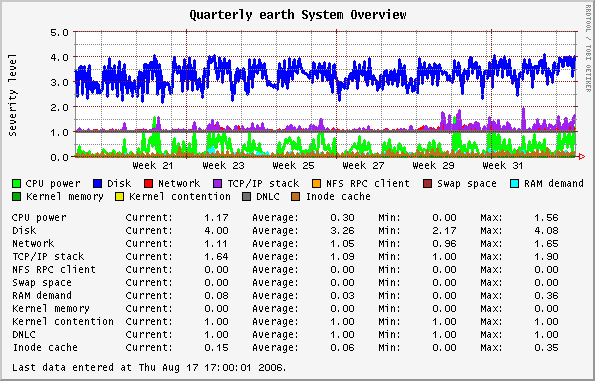Viewport: 595px width, 381px height.
Task: Click RAM demand Max value 0.36
Action: click(x=546, y=296)
